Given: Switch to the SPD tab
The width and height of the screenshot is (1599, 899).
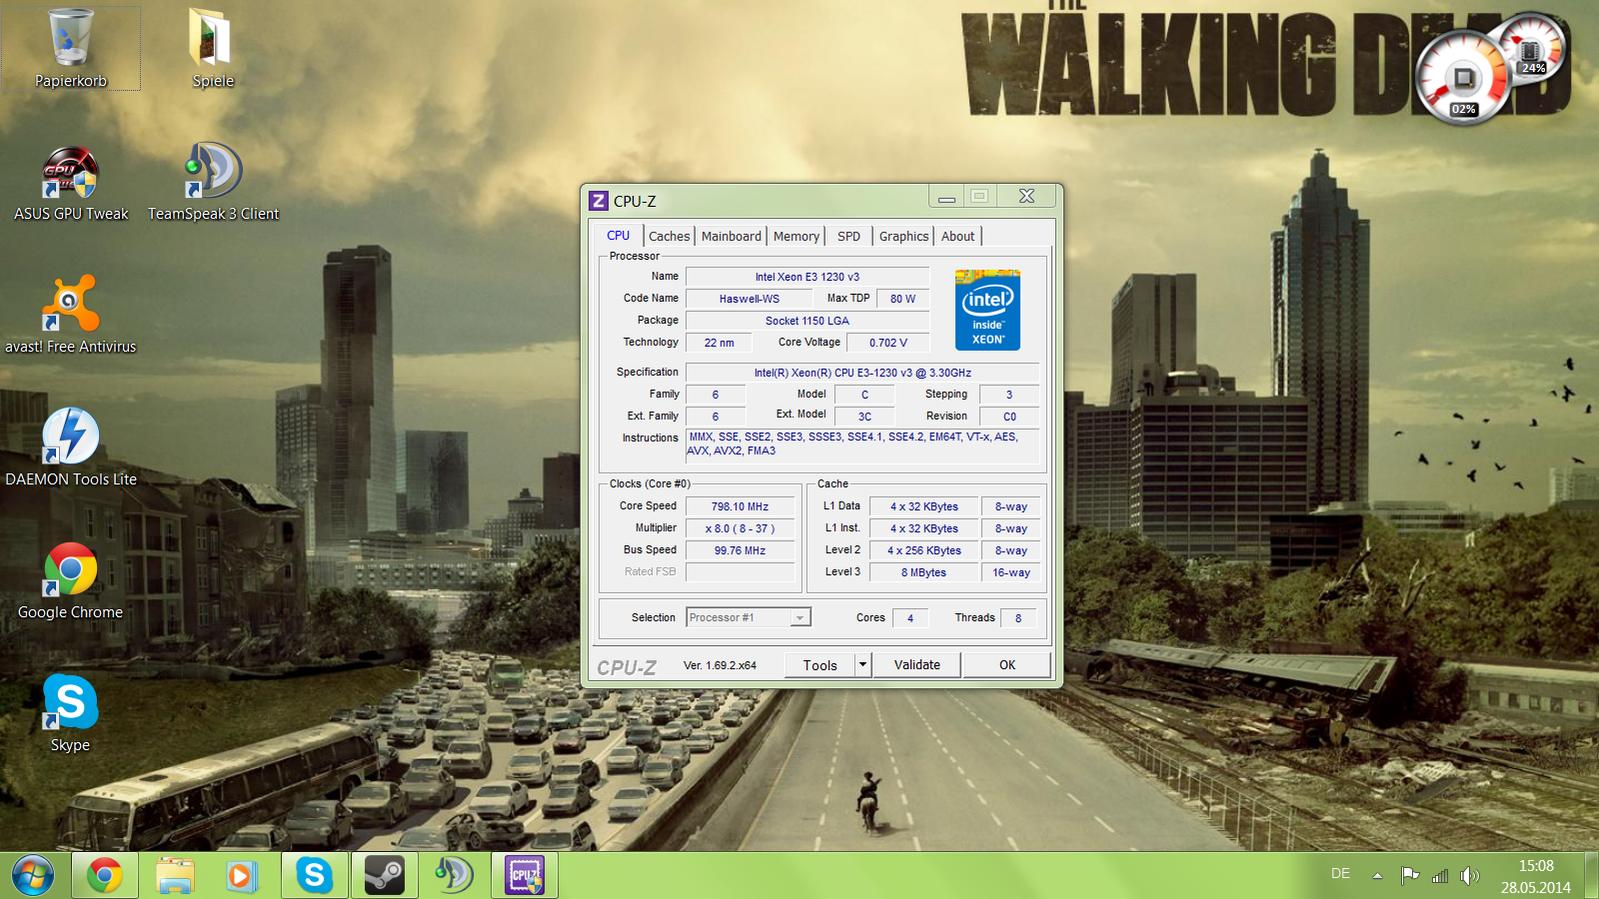Looking at the screenshot, I should point(849,236).
